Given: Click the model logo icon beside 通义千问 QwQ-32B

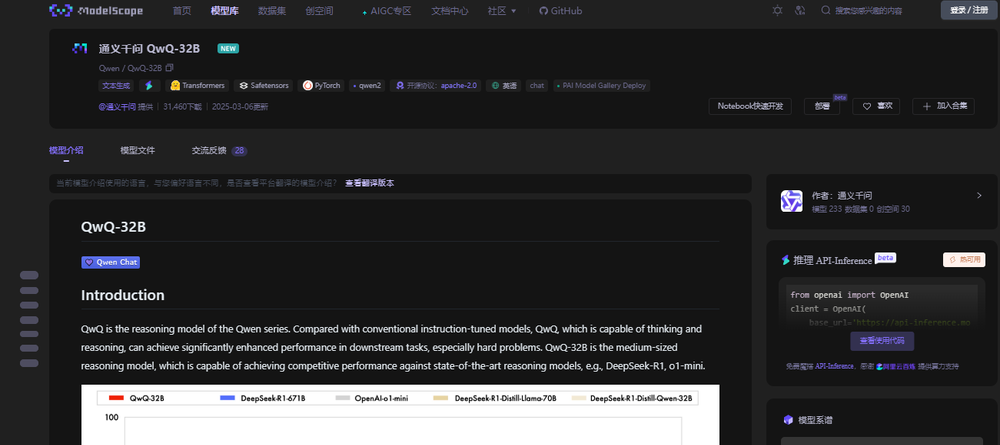Looking at the screenshot, I should point(80,48).
